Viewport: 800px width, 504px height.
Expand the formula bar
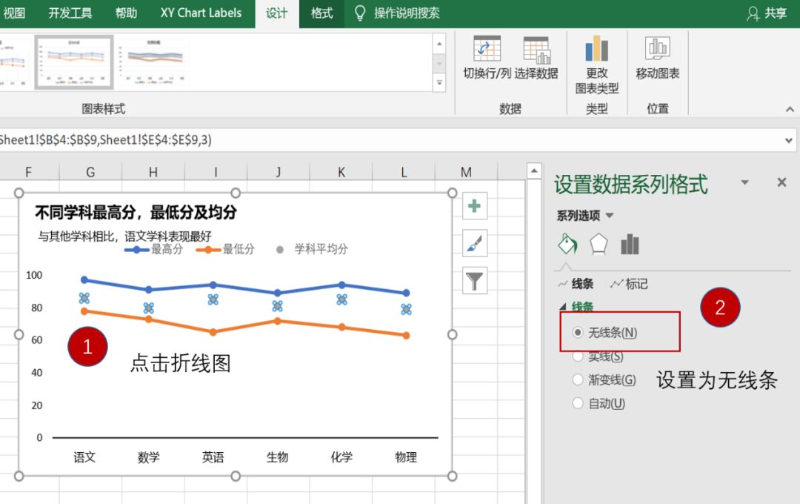[789, 140]
